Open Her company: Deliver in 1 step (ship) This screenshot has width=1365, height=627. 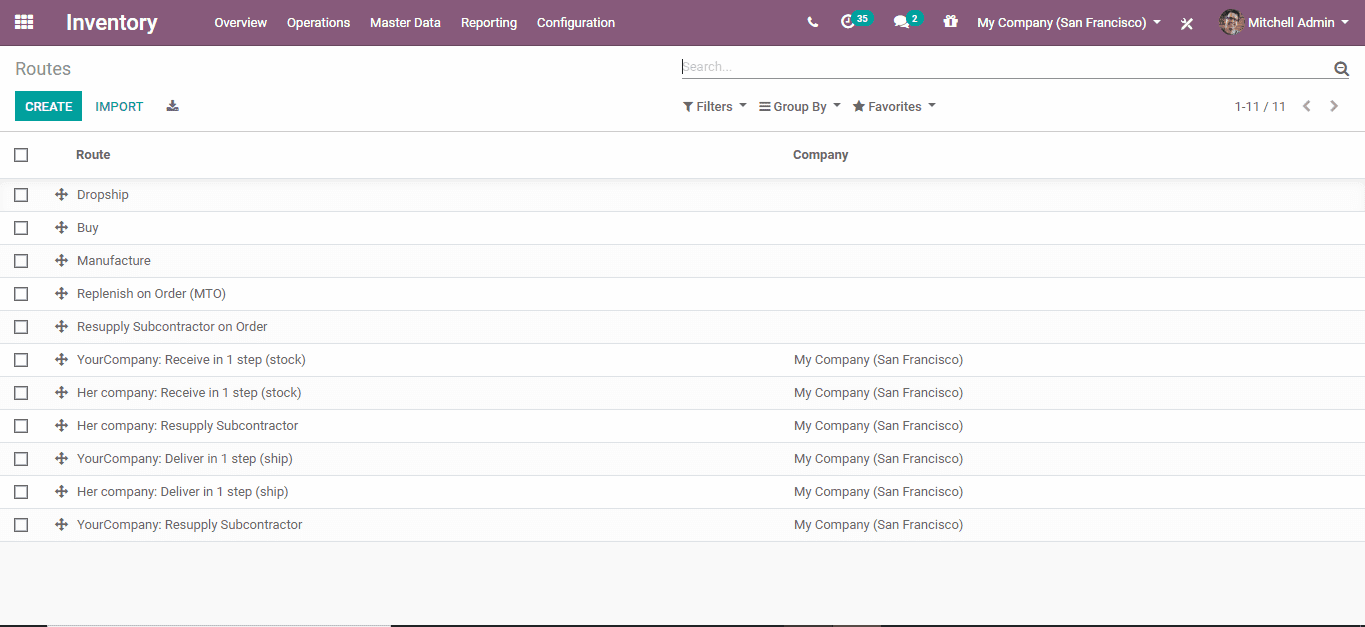point(182,492)
